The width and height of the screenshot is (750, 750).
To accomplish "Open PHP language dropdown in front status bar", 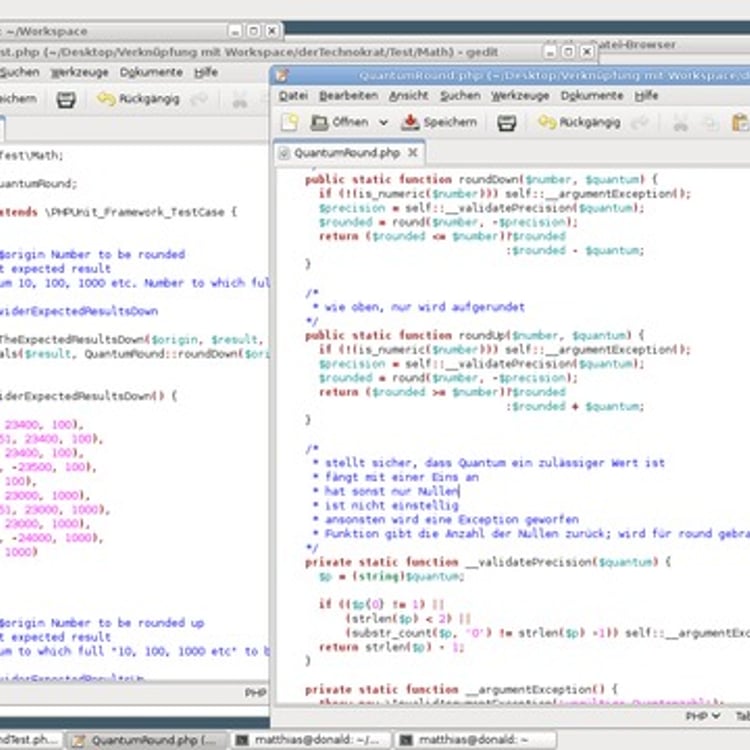I will [703, 716].
